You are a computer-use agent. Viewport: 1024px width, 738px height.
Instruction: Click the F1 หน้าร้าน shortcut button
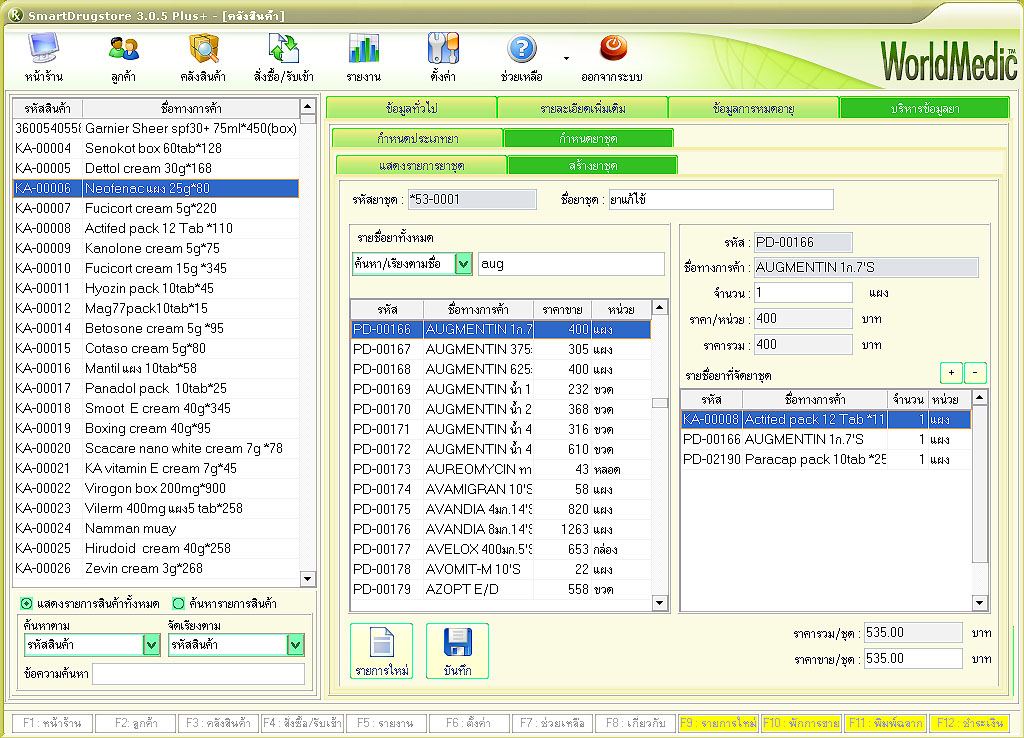pyautogui.click(x=52, y=723)
